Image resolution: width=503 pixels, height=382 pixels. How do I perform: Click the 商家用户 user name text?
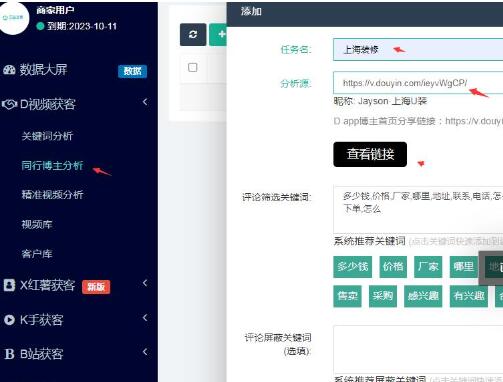(55, 10)
